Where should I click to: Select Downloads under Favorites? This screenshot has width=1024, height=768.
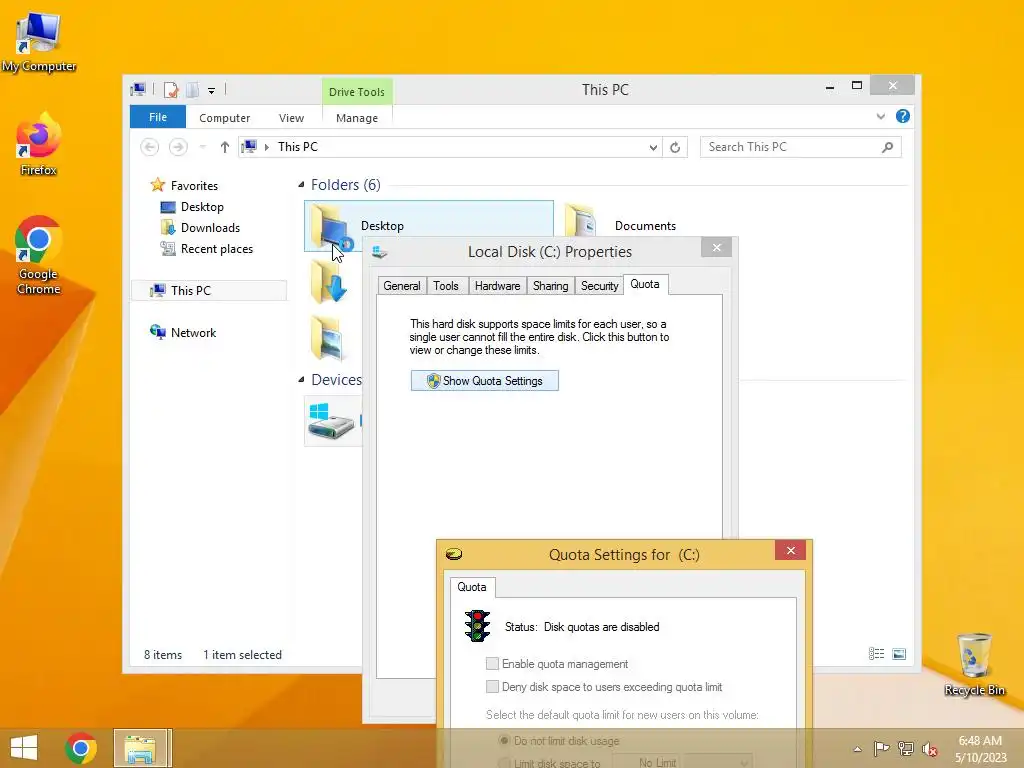[210, 228]
